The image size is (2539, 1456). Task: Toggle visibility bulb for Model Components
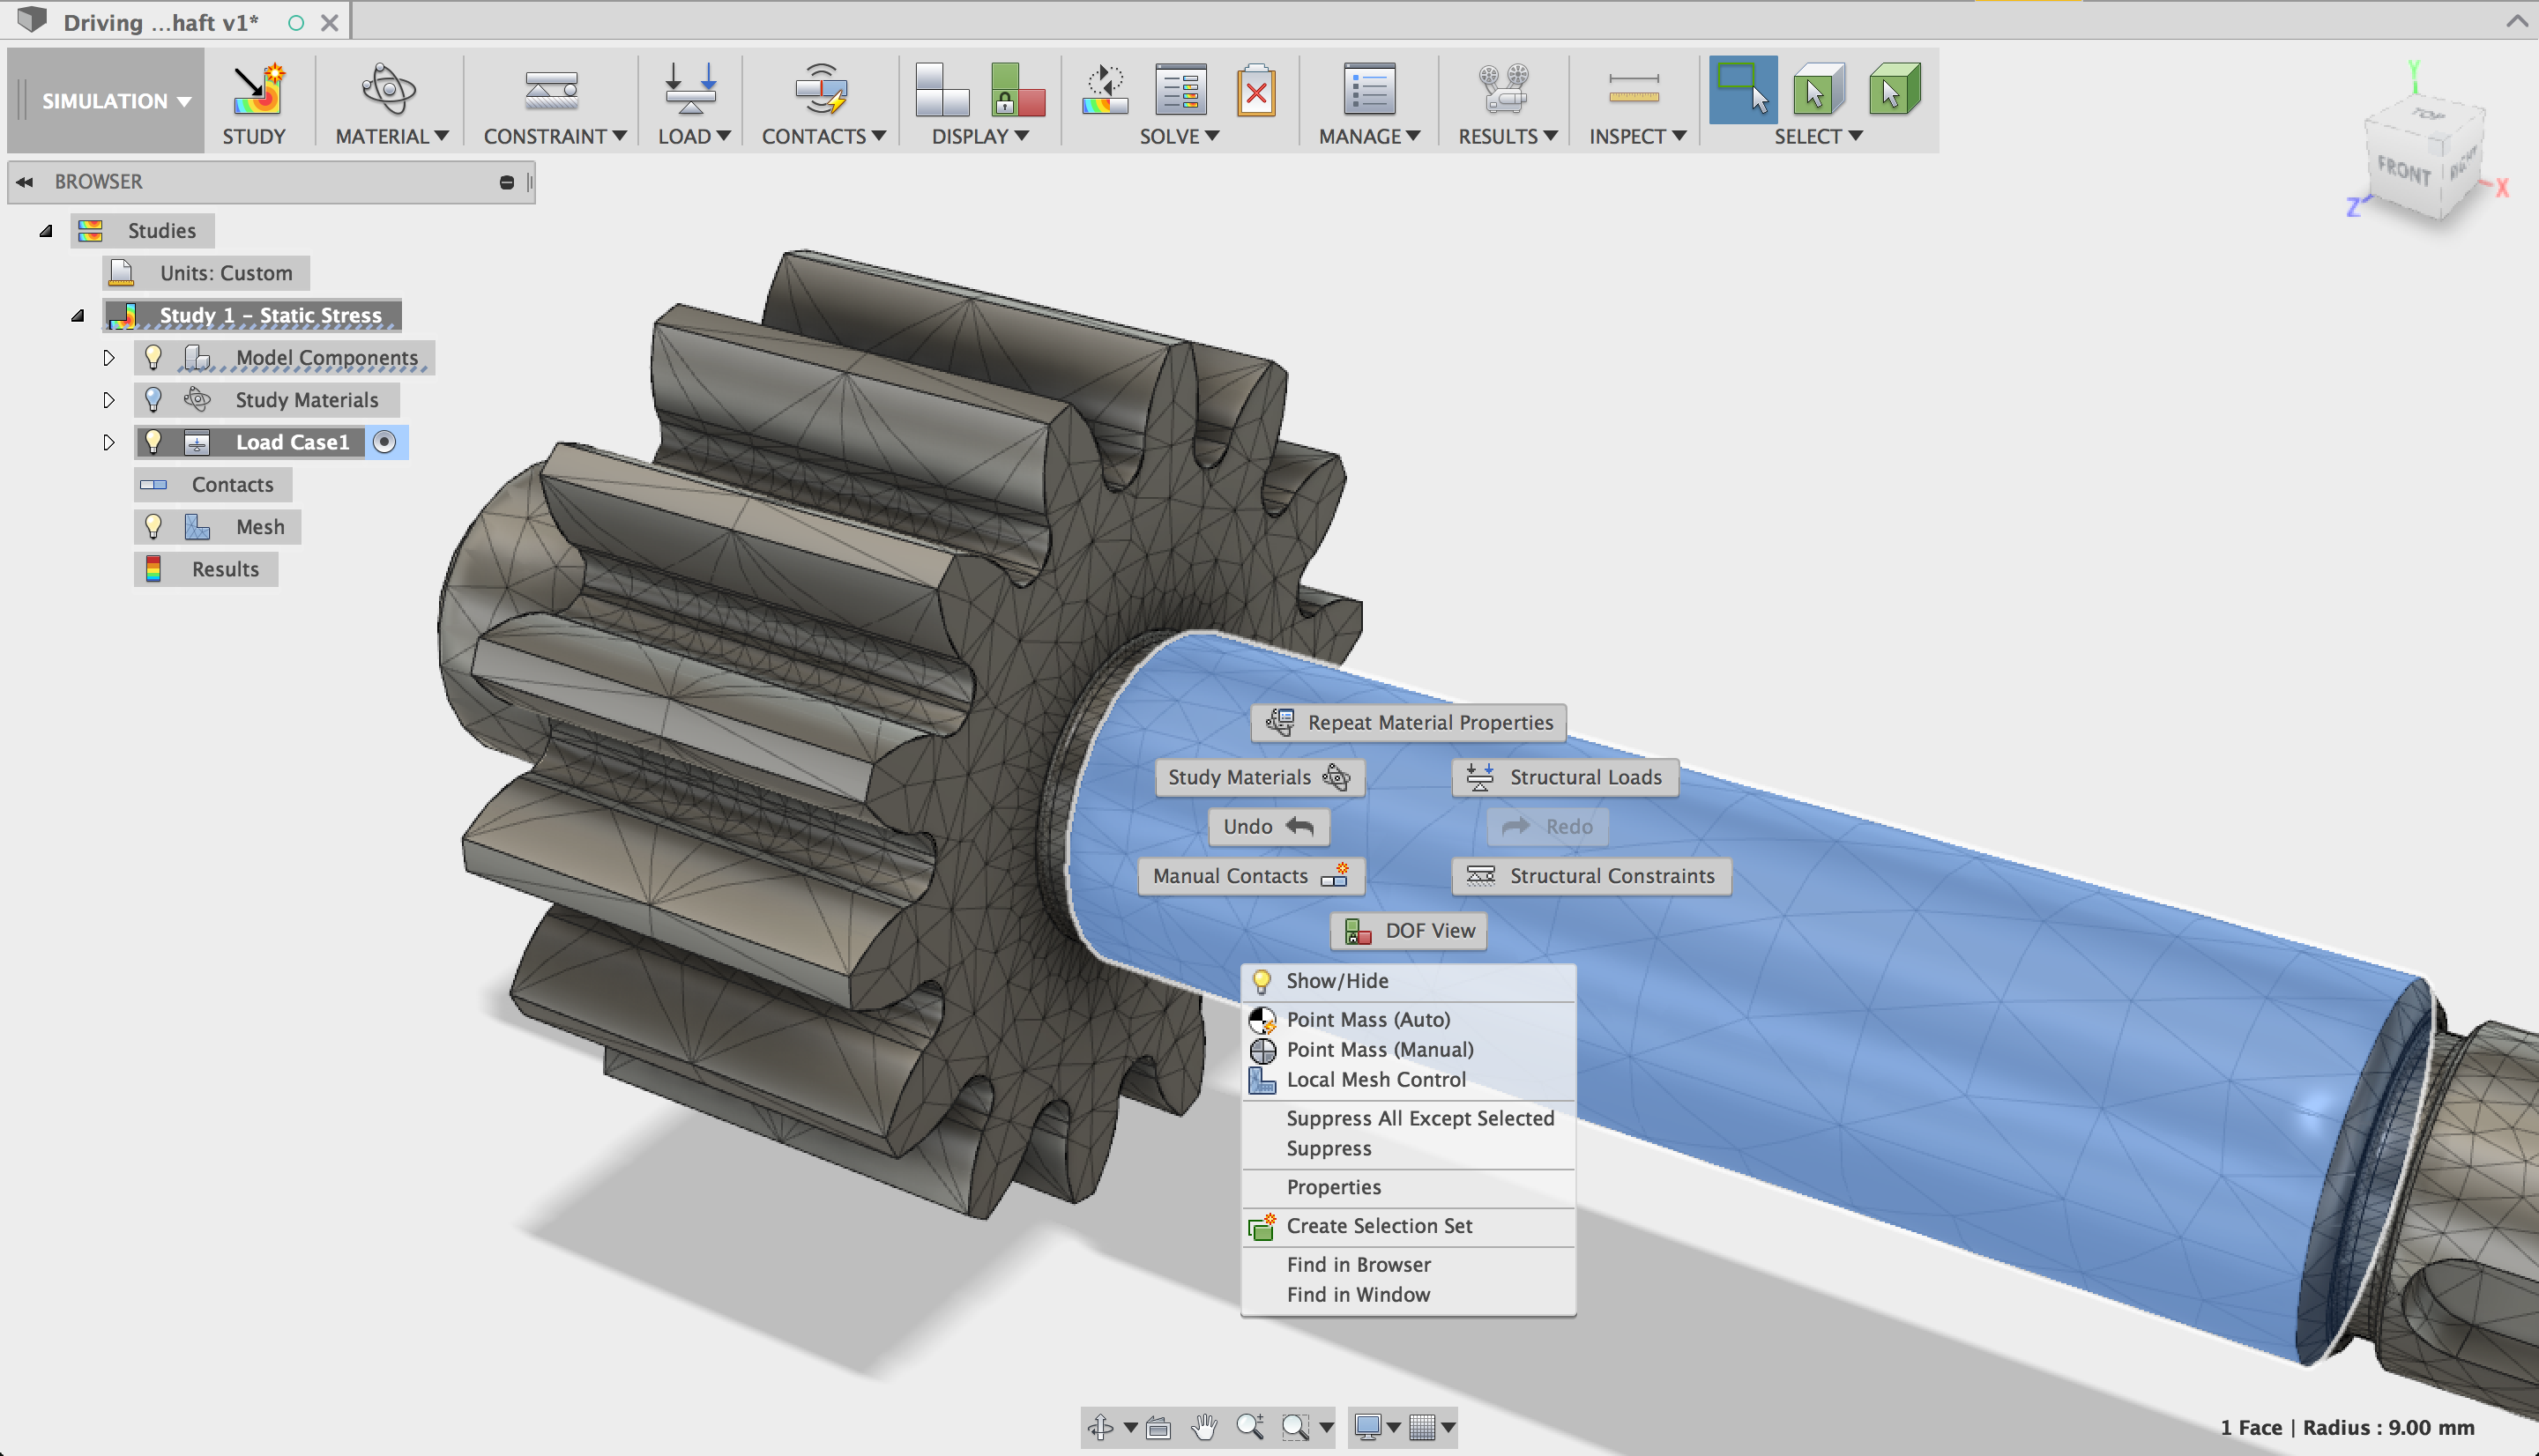[x=153, y=357]
